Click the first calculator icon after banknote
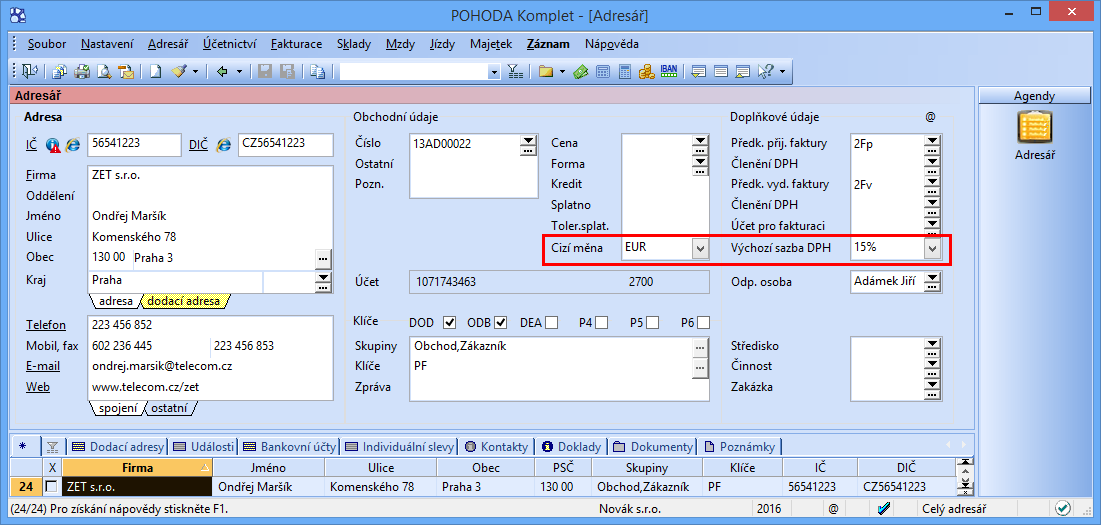The height and width of the screenshot is (525, 1101). pyautogui.click(x=602, y=71)
